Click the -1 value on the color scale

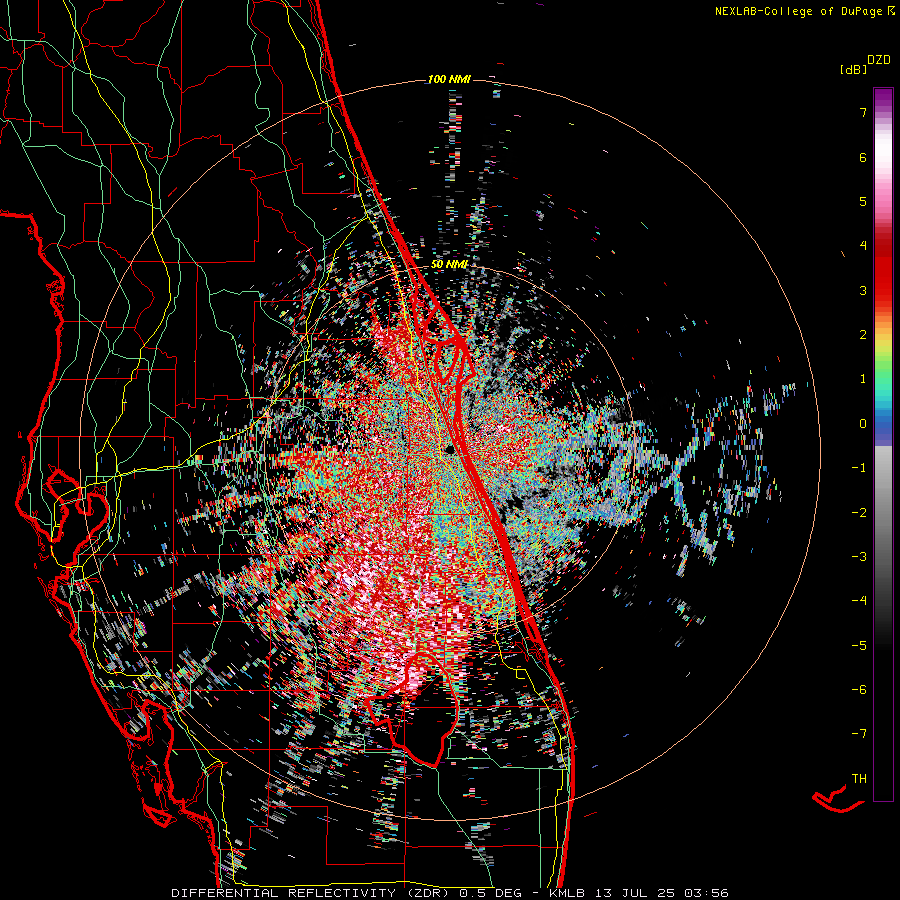(859, 468)
